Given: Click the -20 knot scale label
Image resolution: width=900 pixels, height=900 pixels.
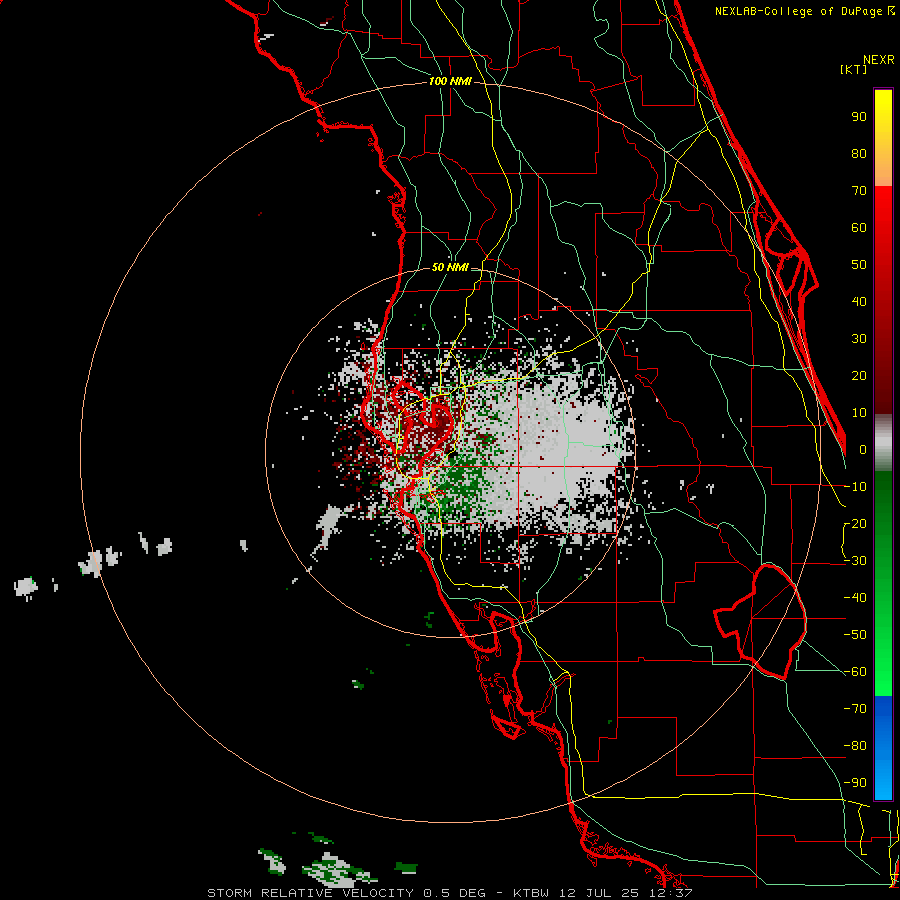Looking at the screenshot, I should [x=855, y=524].
